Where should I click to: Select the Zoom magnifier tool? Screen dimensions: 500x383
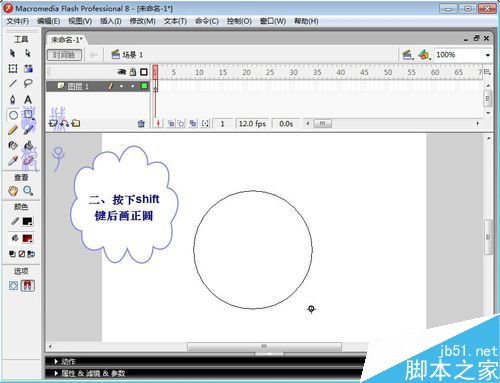28,191
